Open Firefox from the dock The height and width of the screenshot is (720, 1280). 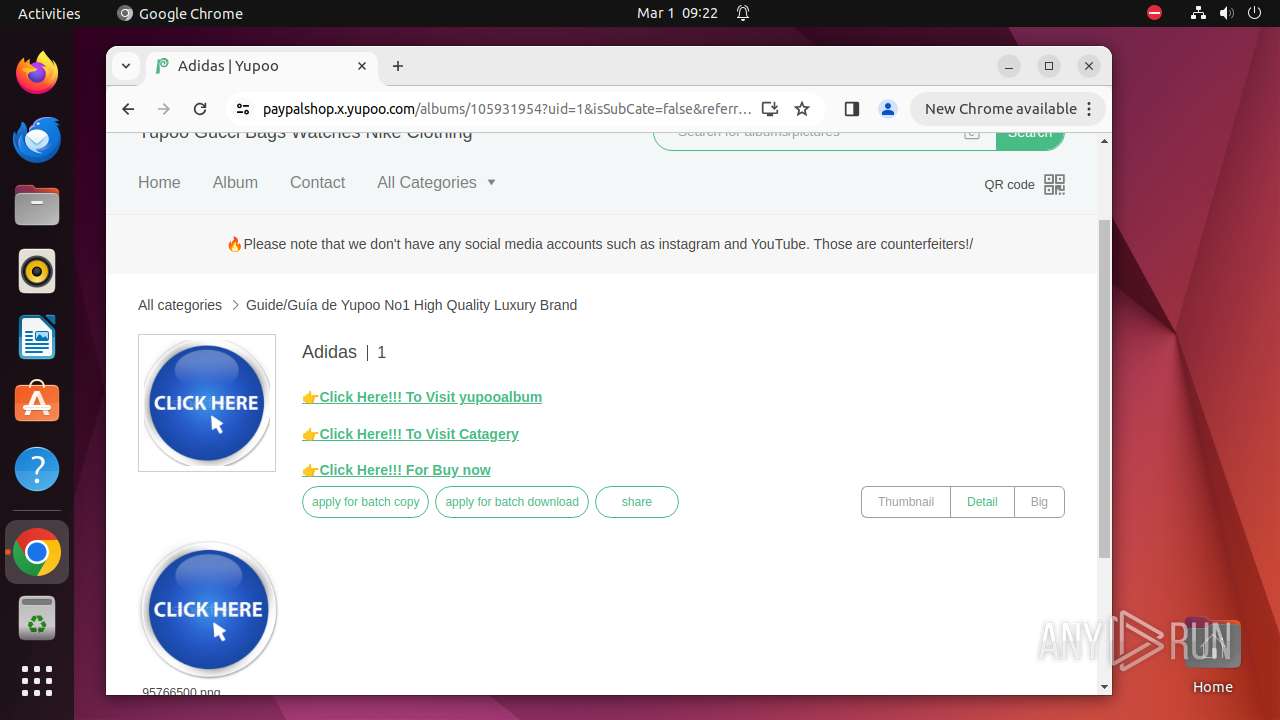click(37, 73)
